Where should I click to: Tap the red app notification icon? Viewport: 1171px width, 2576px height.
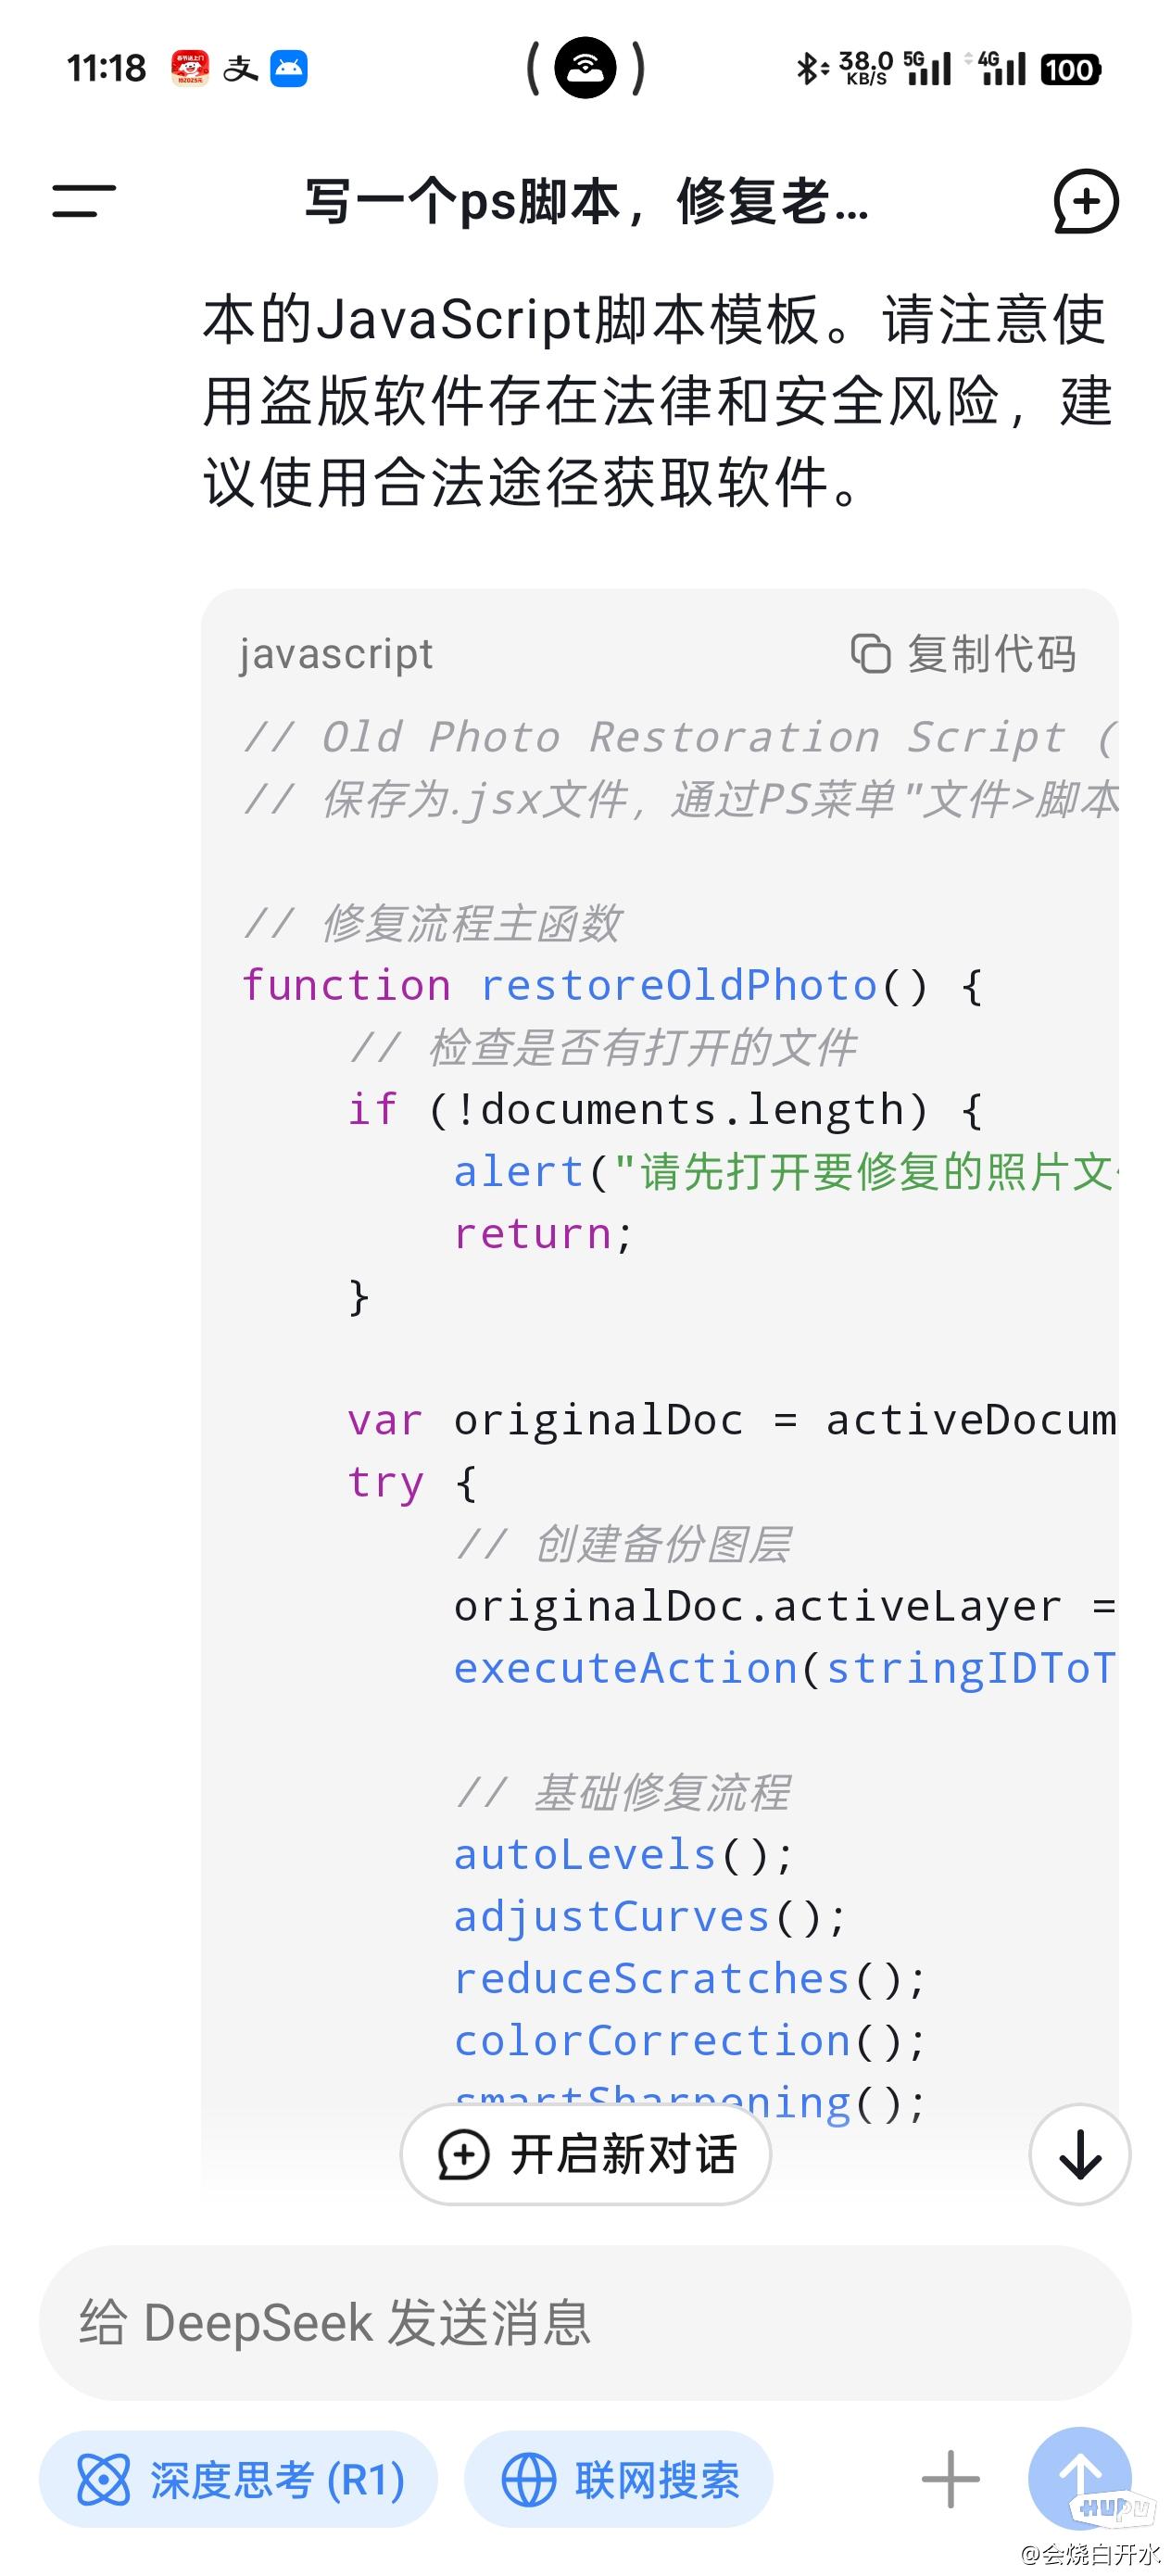[190, 69]
